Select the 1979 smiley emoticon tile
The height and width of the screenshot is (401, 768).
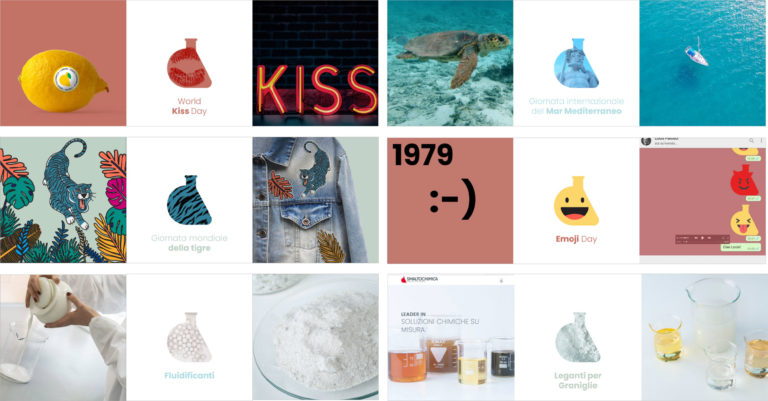point(450,200)
